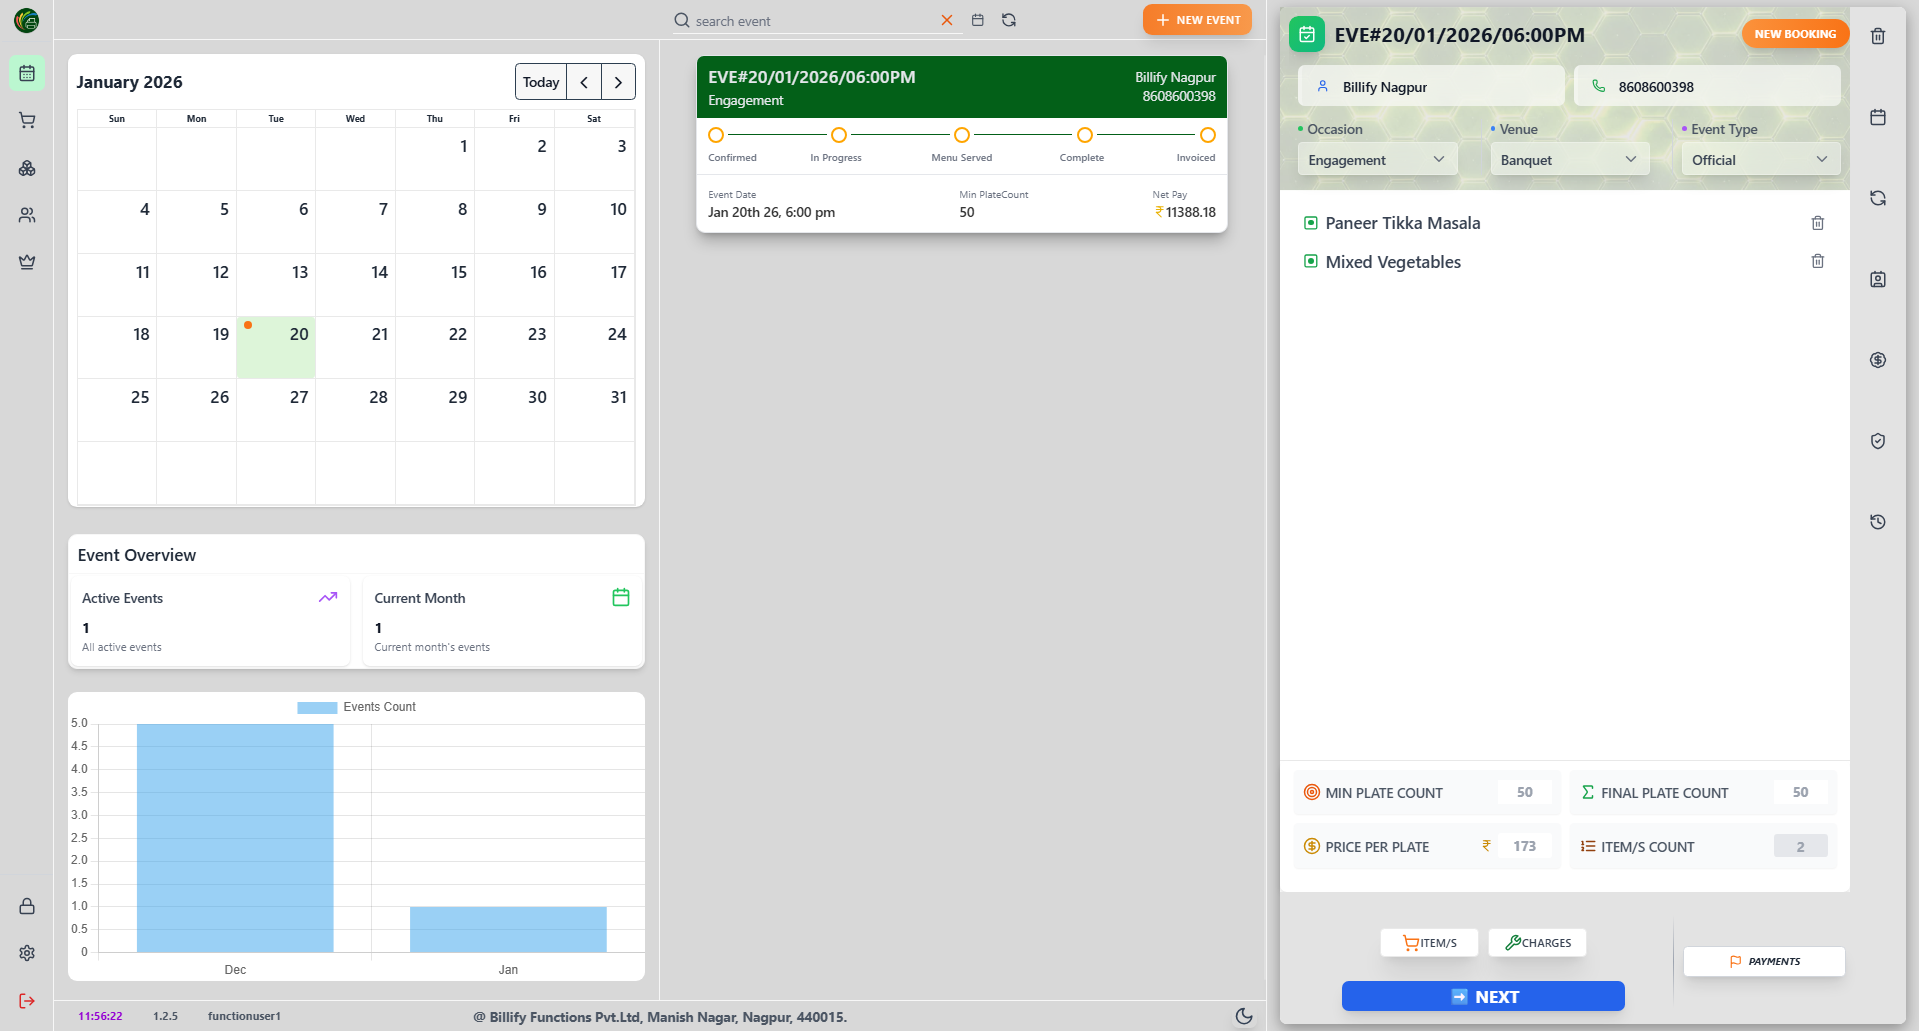Switch to the ITEM/S tab

coord(1429,943)
